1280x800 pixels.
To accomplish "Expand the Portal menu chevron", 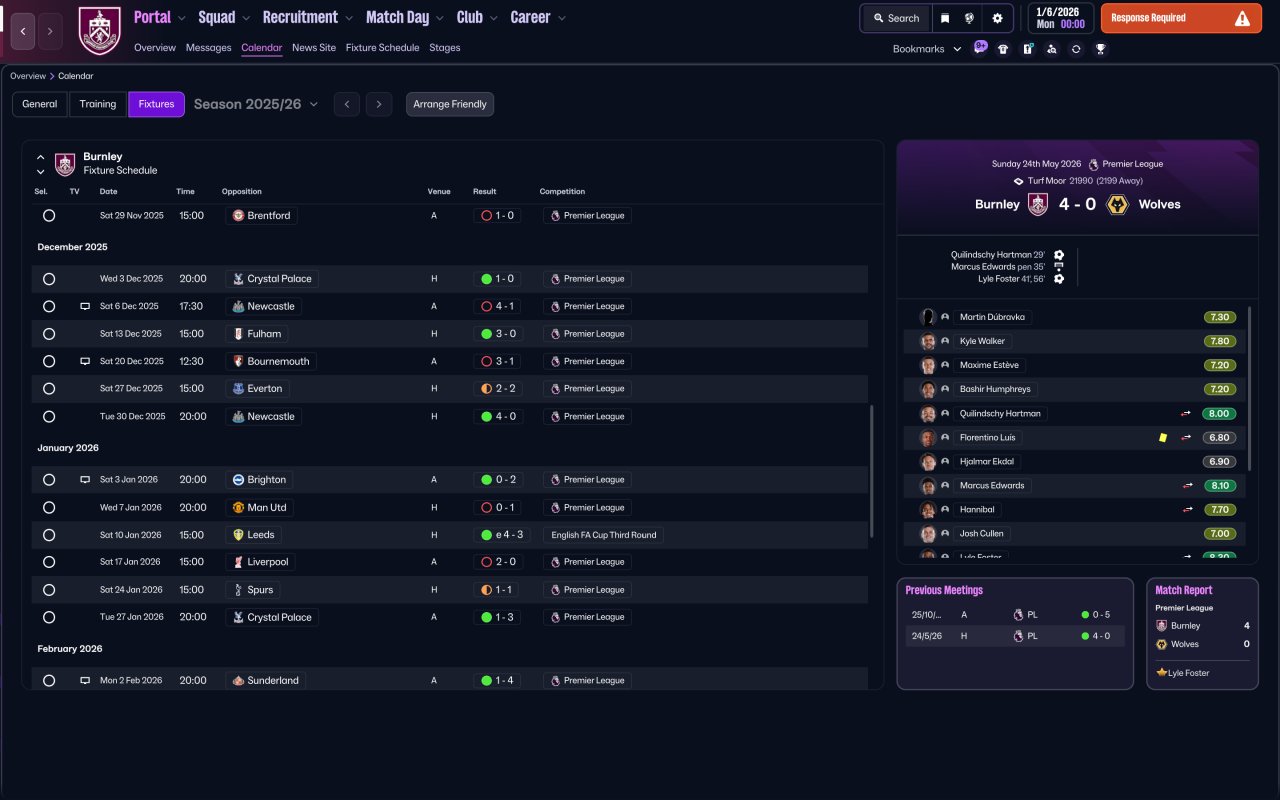I will pyautogui.click(x=182, y=18).
